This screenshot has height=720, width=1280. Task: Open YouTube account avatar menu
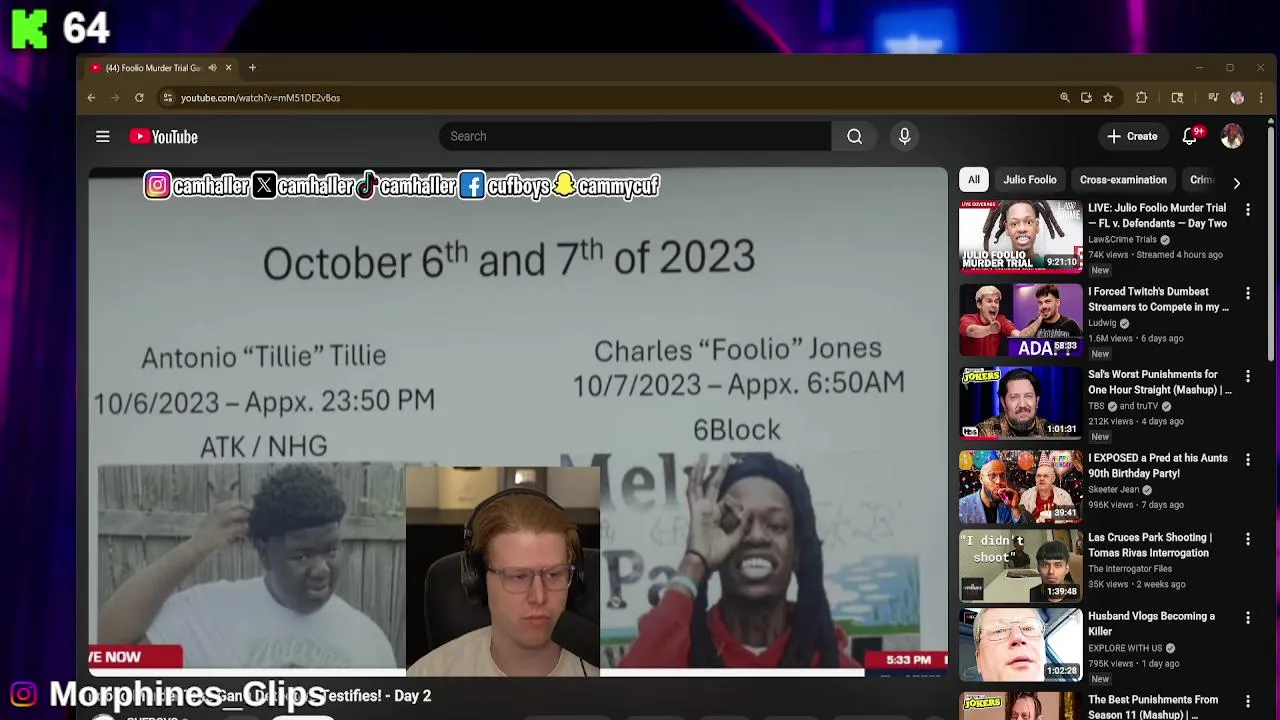tap(1232, 136)
